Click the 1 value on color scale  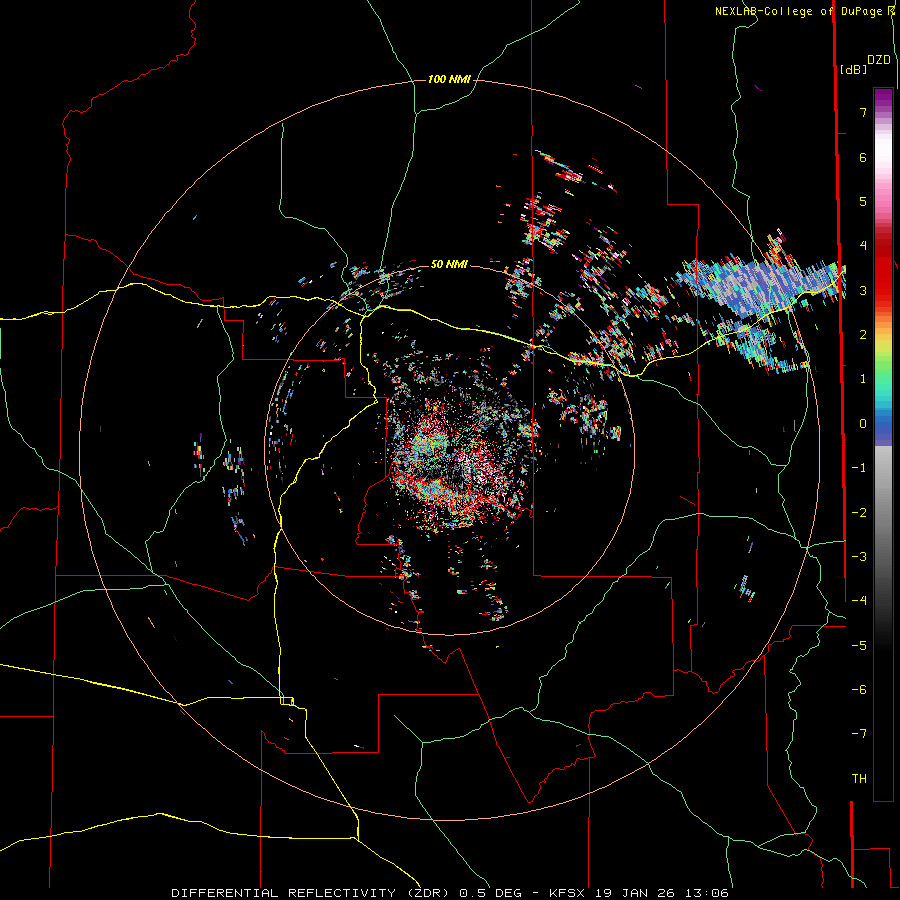(863, 379)
